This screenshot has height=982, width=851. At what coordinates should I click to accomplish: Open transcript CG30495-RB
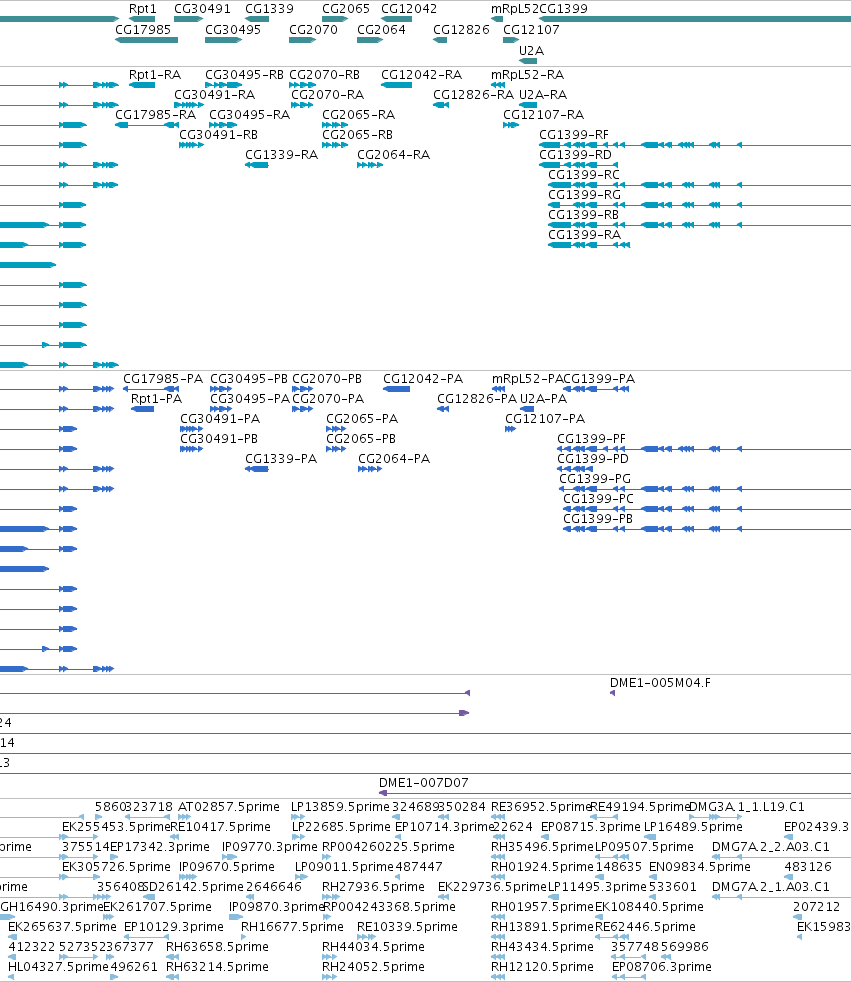pos(224,85)
